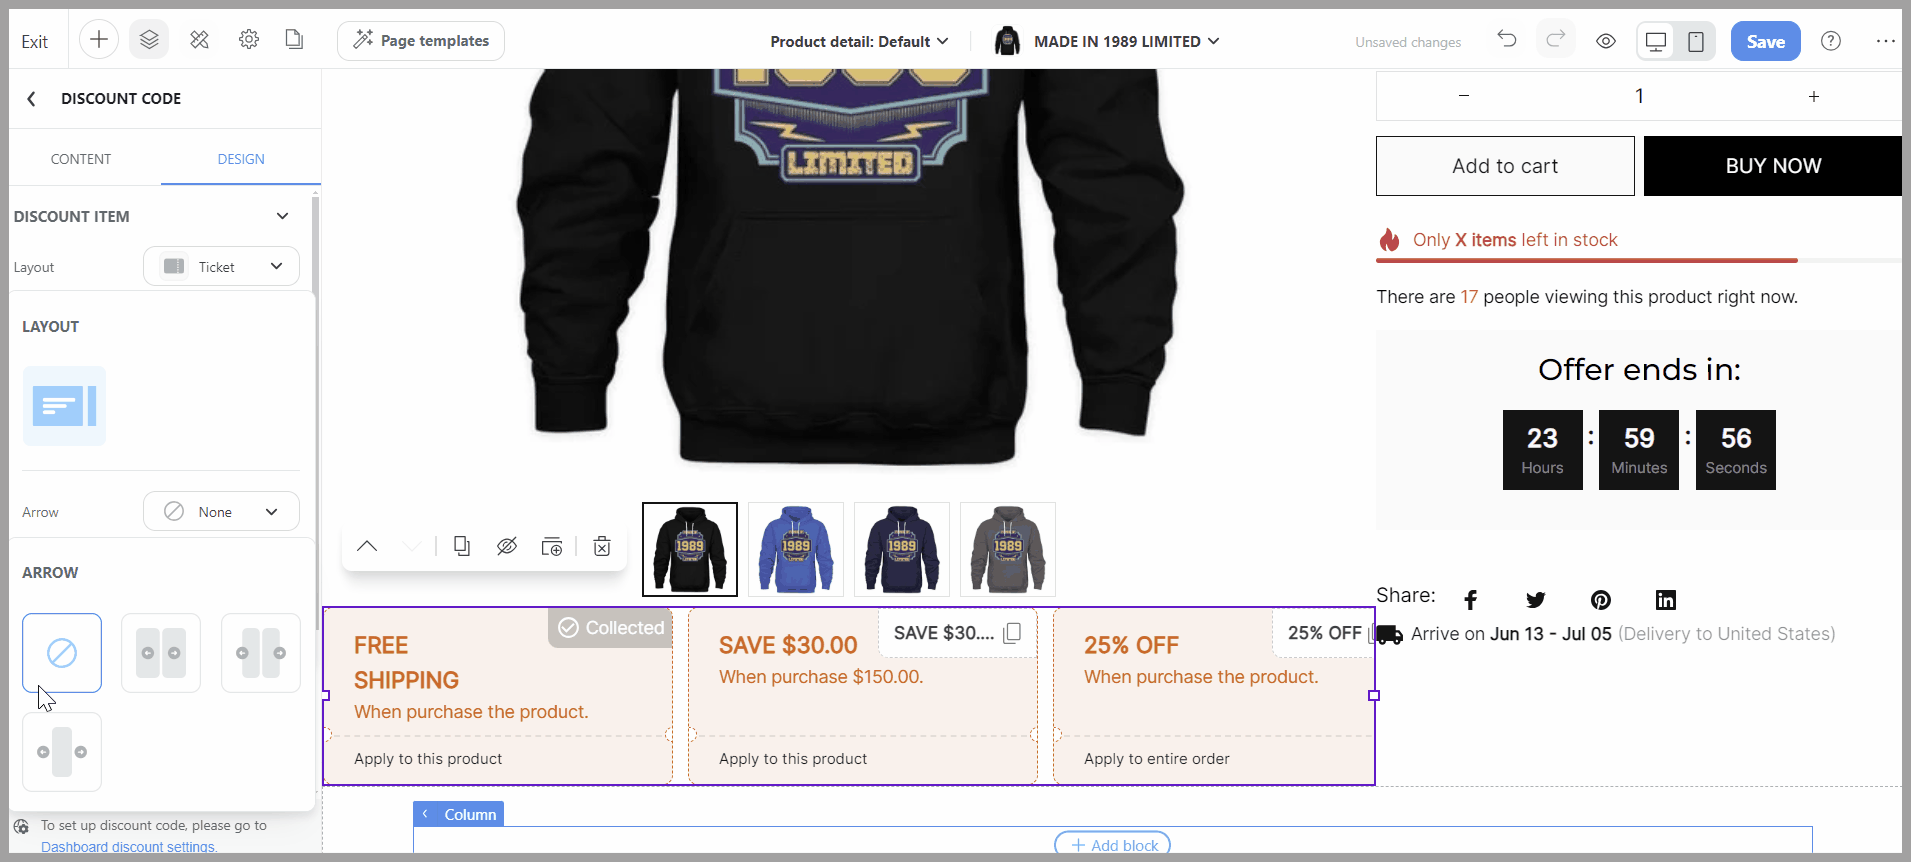Delete the selected block from floating toolbar
The height and width of the screenshot is (862, 1911).
pos(602,546)
